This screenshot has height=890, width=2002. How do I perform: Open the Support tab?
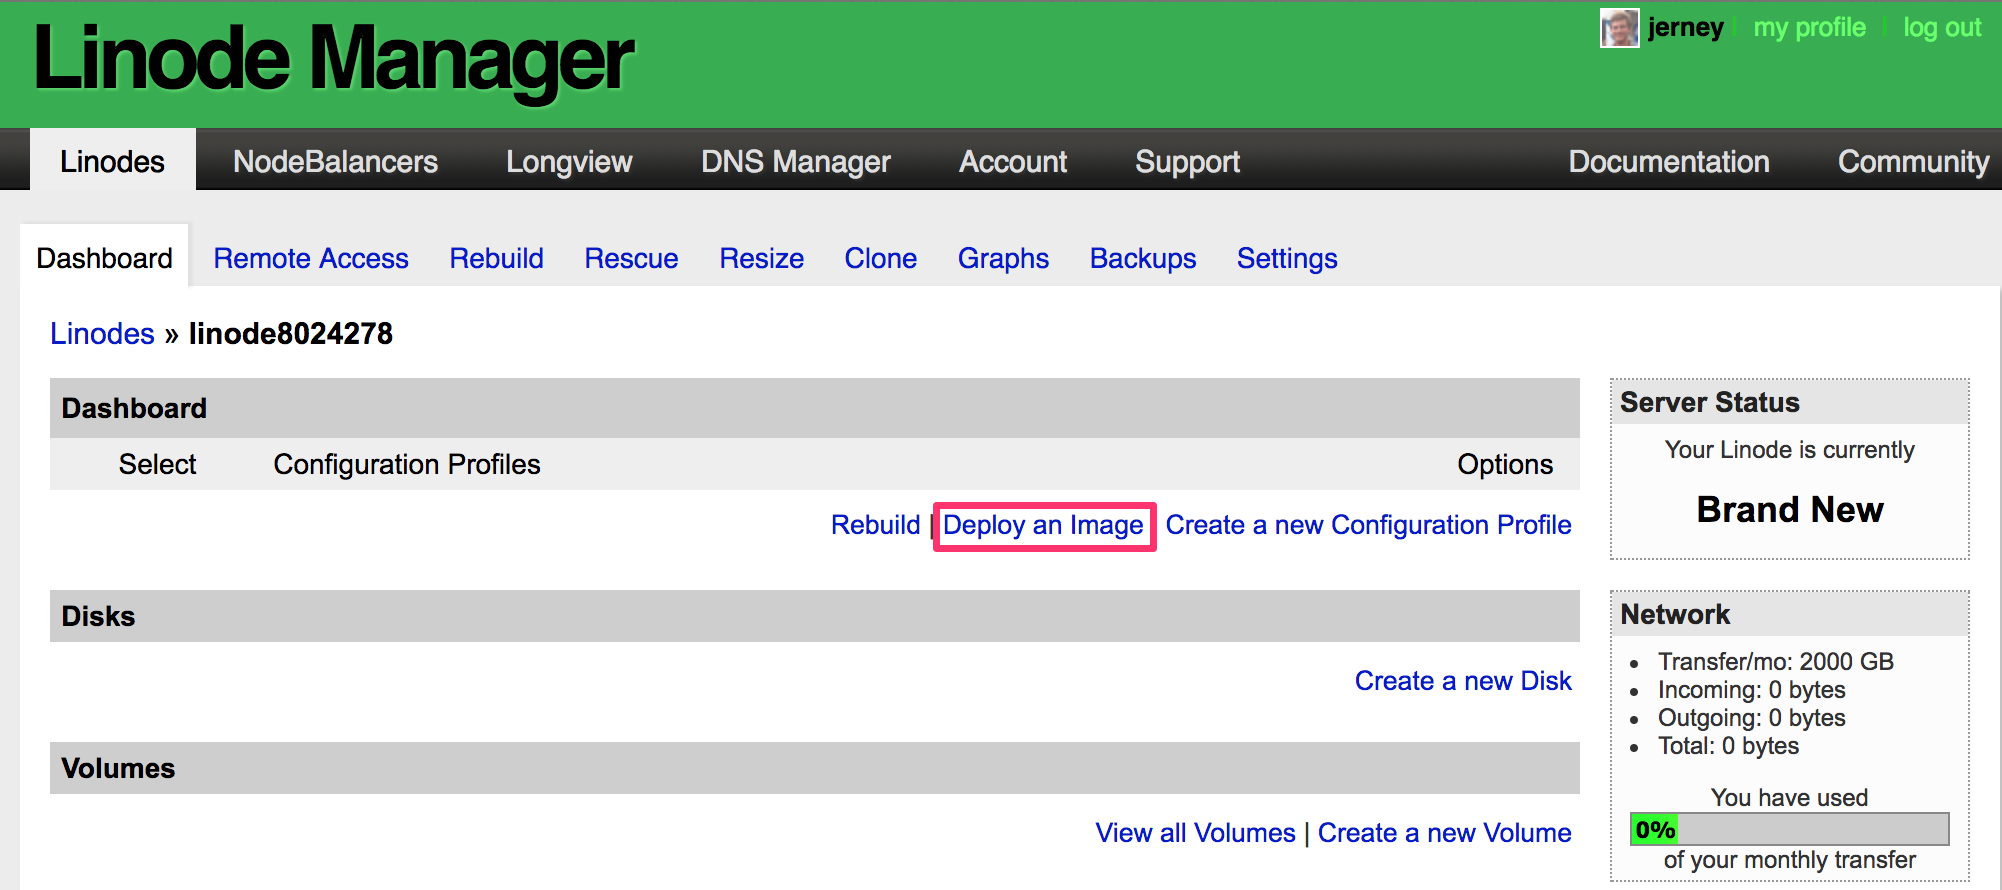coord(1187,161)
